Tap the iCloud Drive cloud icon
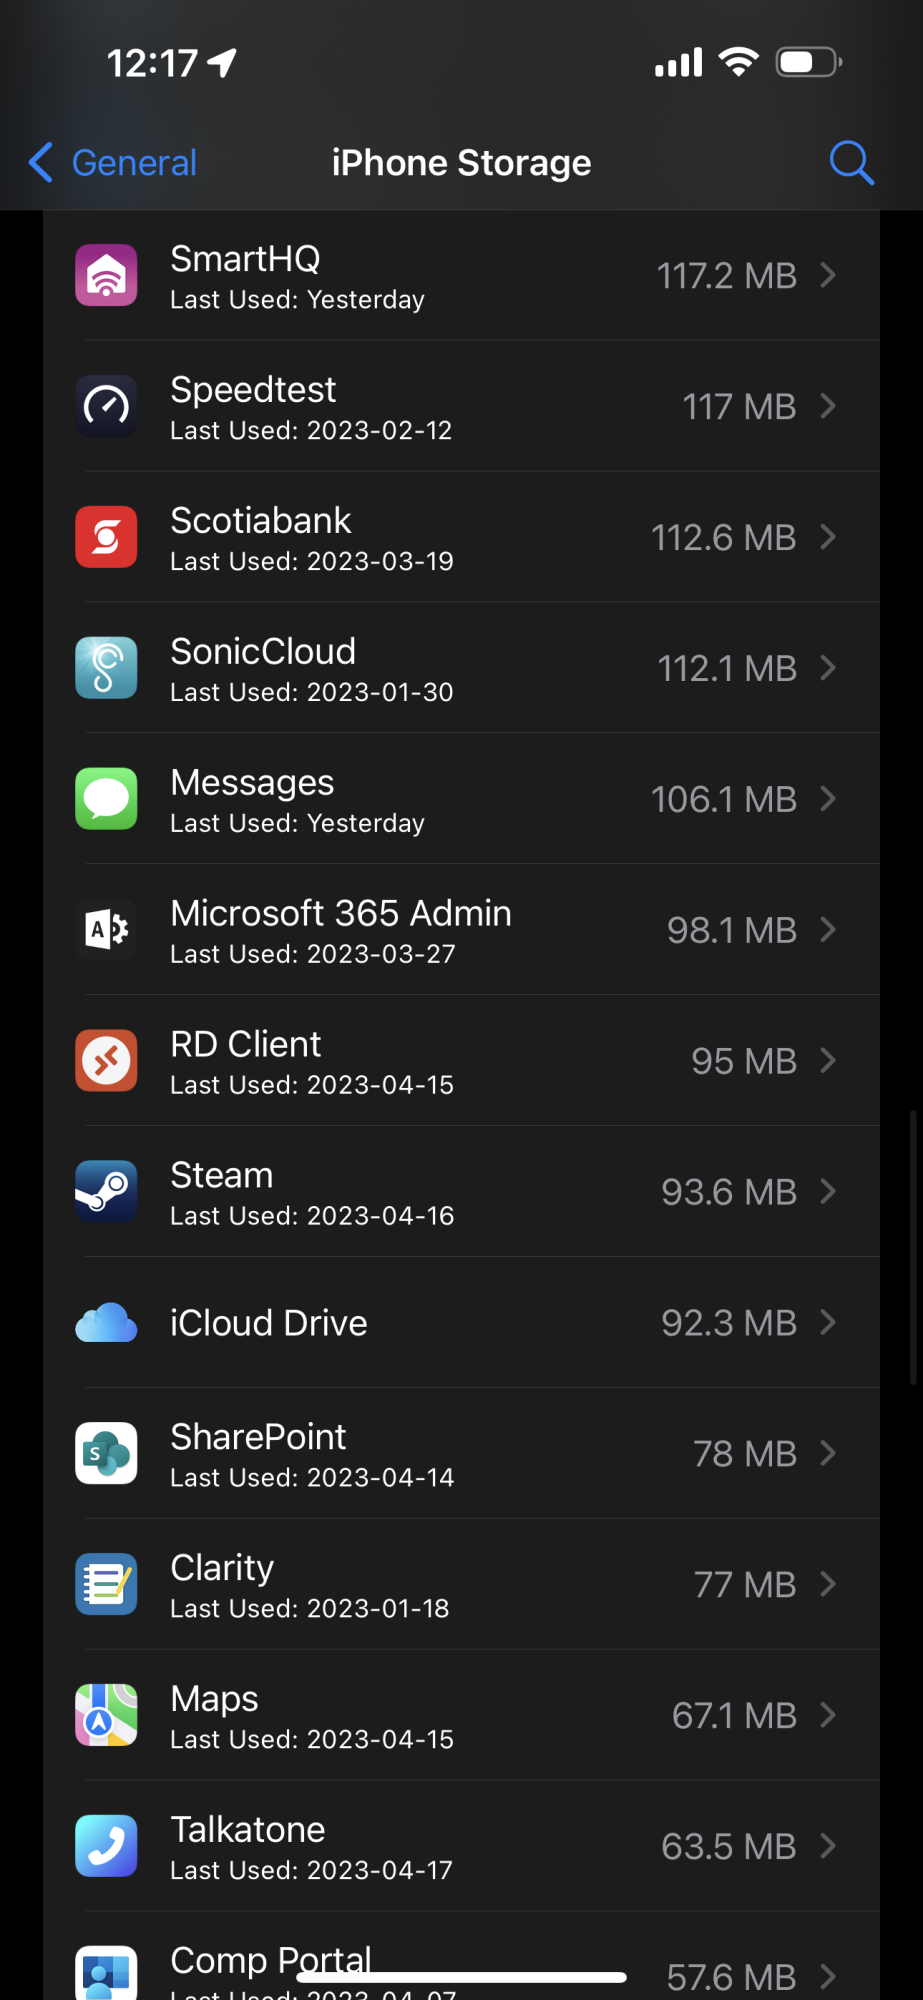The width and height of the screenshot is (923, 2000). point(106,1322)
